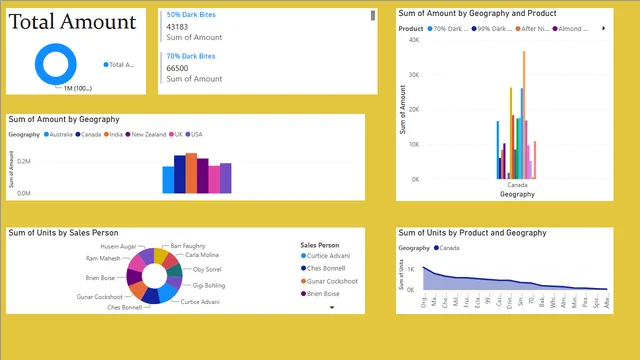640x360 pixels.
Task: Open the 50% Dark Bites card title
Action: [x=191, y=15]
